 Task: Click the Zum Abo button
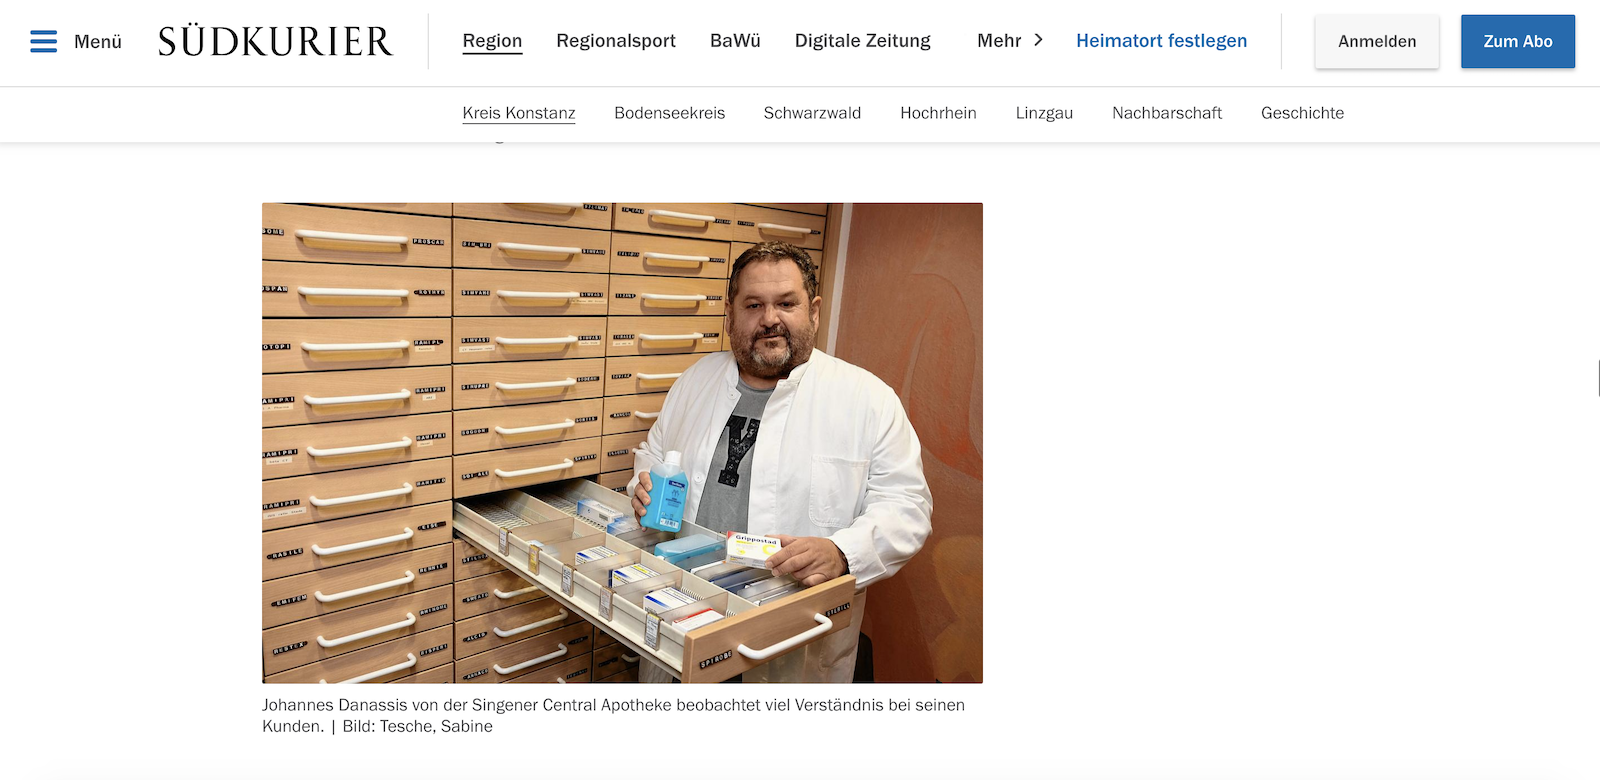tap(1518, 41)
